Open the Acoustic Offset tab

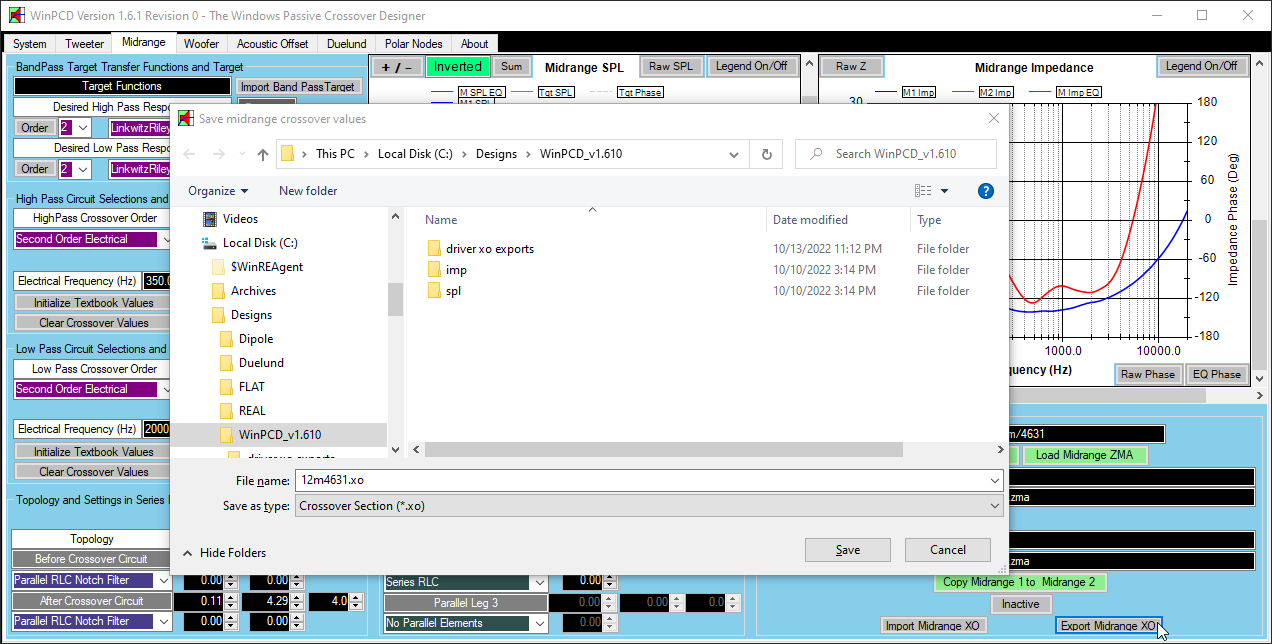[x=272, y=44]
